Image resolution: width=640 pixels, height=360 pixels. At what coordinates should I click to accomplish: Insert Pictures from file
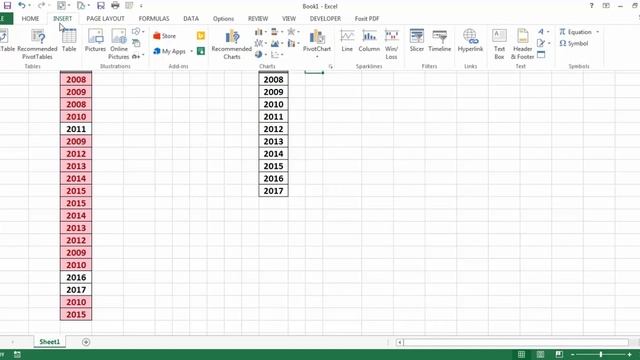click(x=96, y=40)
